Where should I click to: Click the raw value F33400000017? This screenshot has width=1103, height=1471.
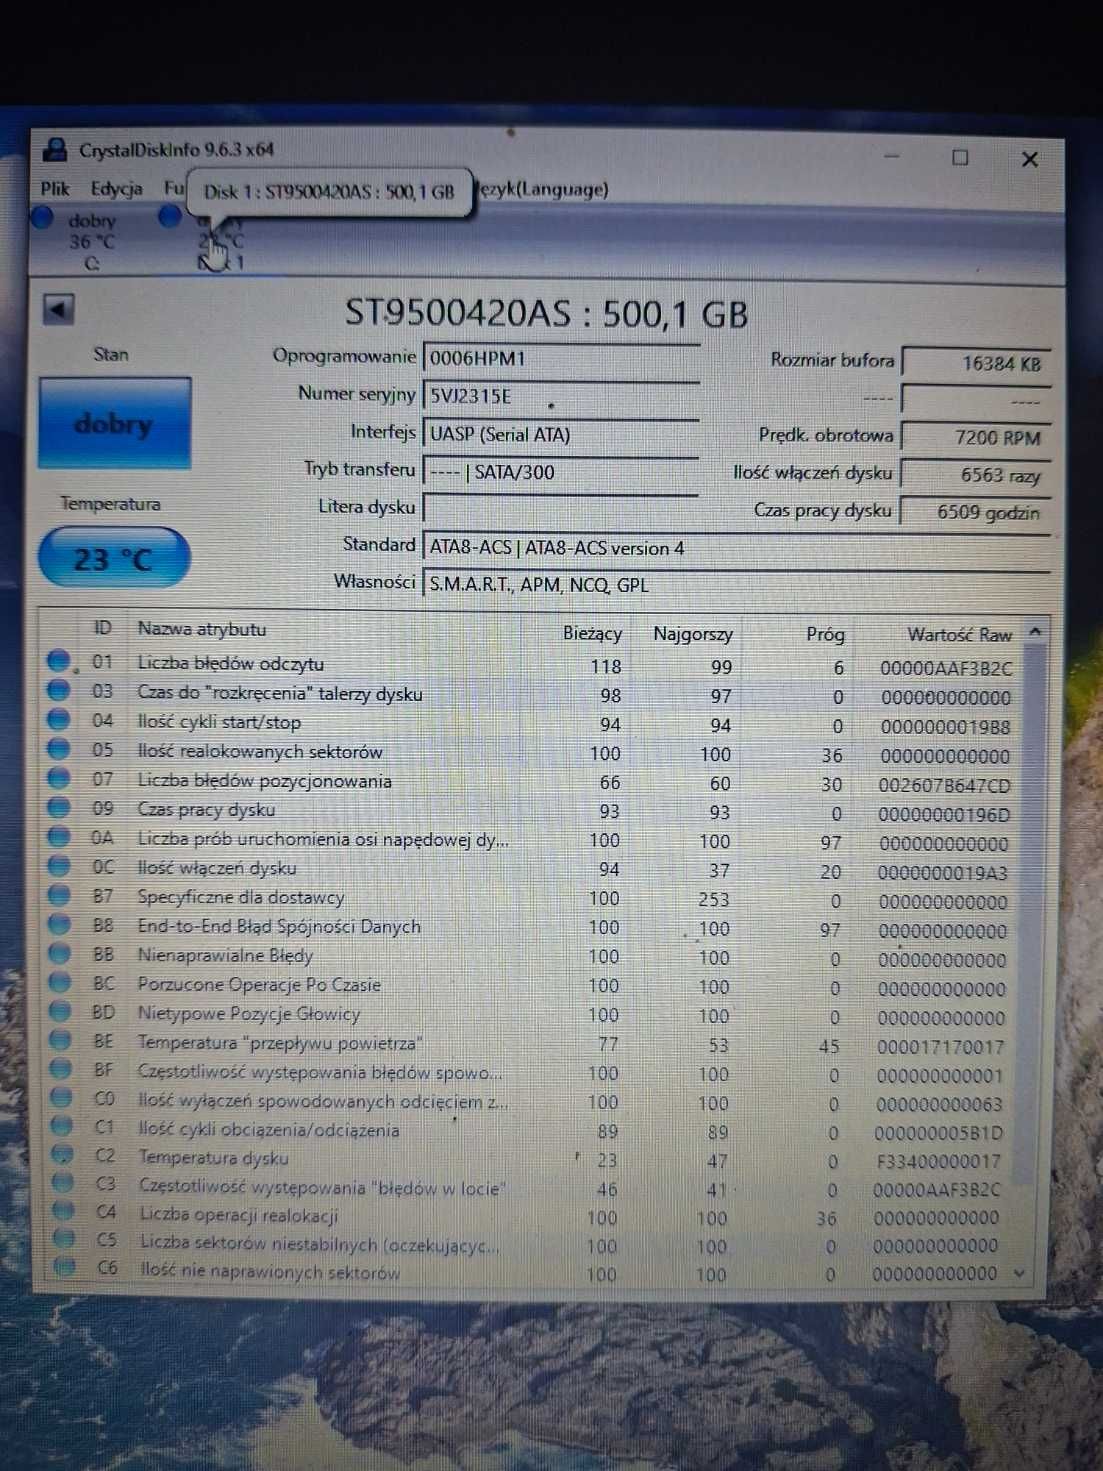tap(939, 1162)
